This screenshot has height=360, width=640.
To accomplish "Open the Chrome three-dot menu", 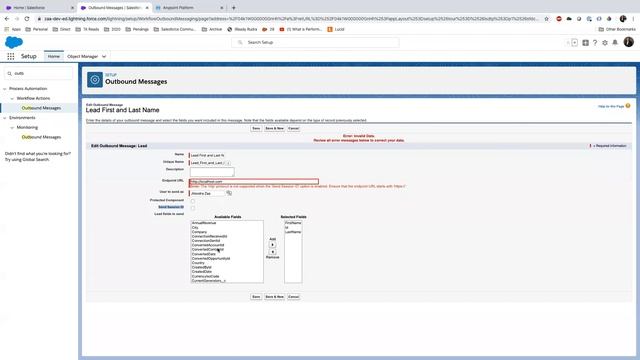I will point(633,19).
